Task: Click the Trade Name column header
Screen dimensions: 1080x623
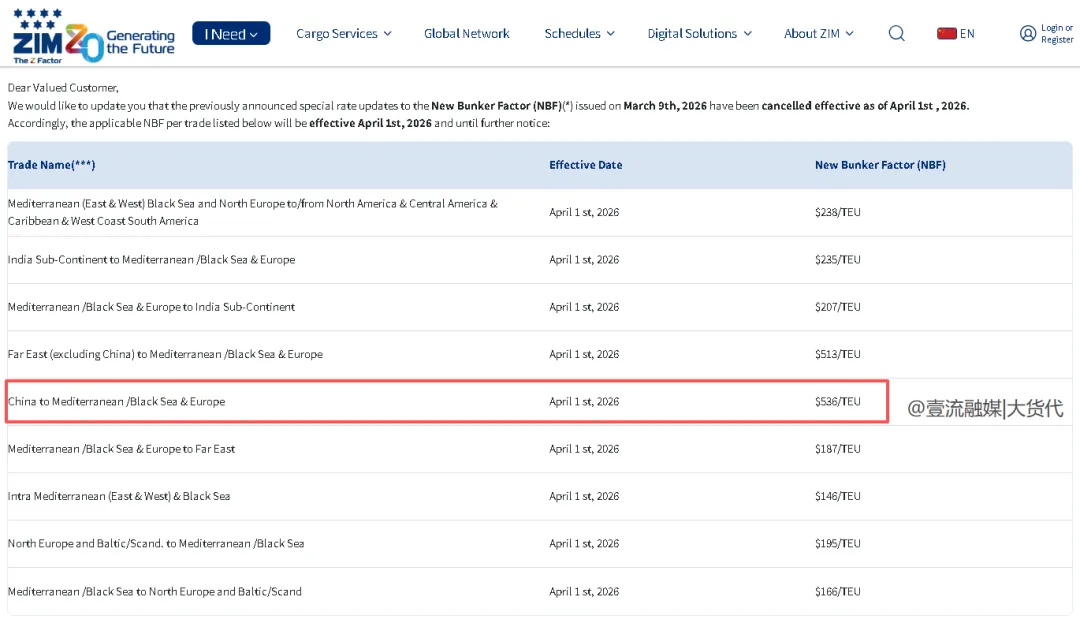Action: (52, 165)
